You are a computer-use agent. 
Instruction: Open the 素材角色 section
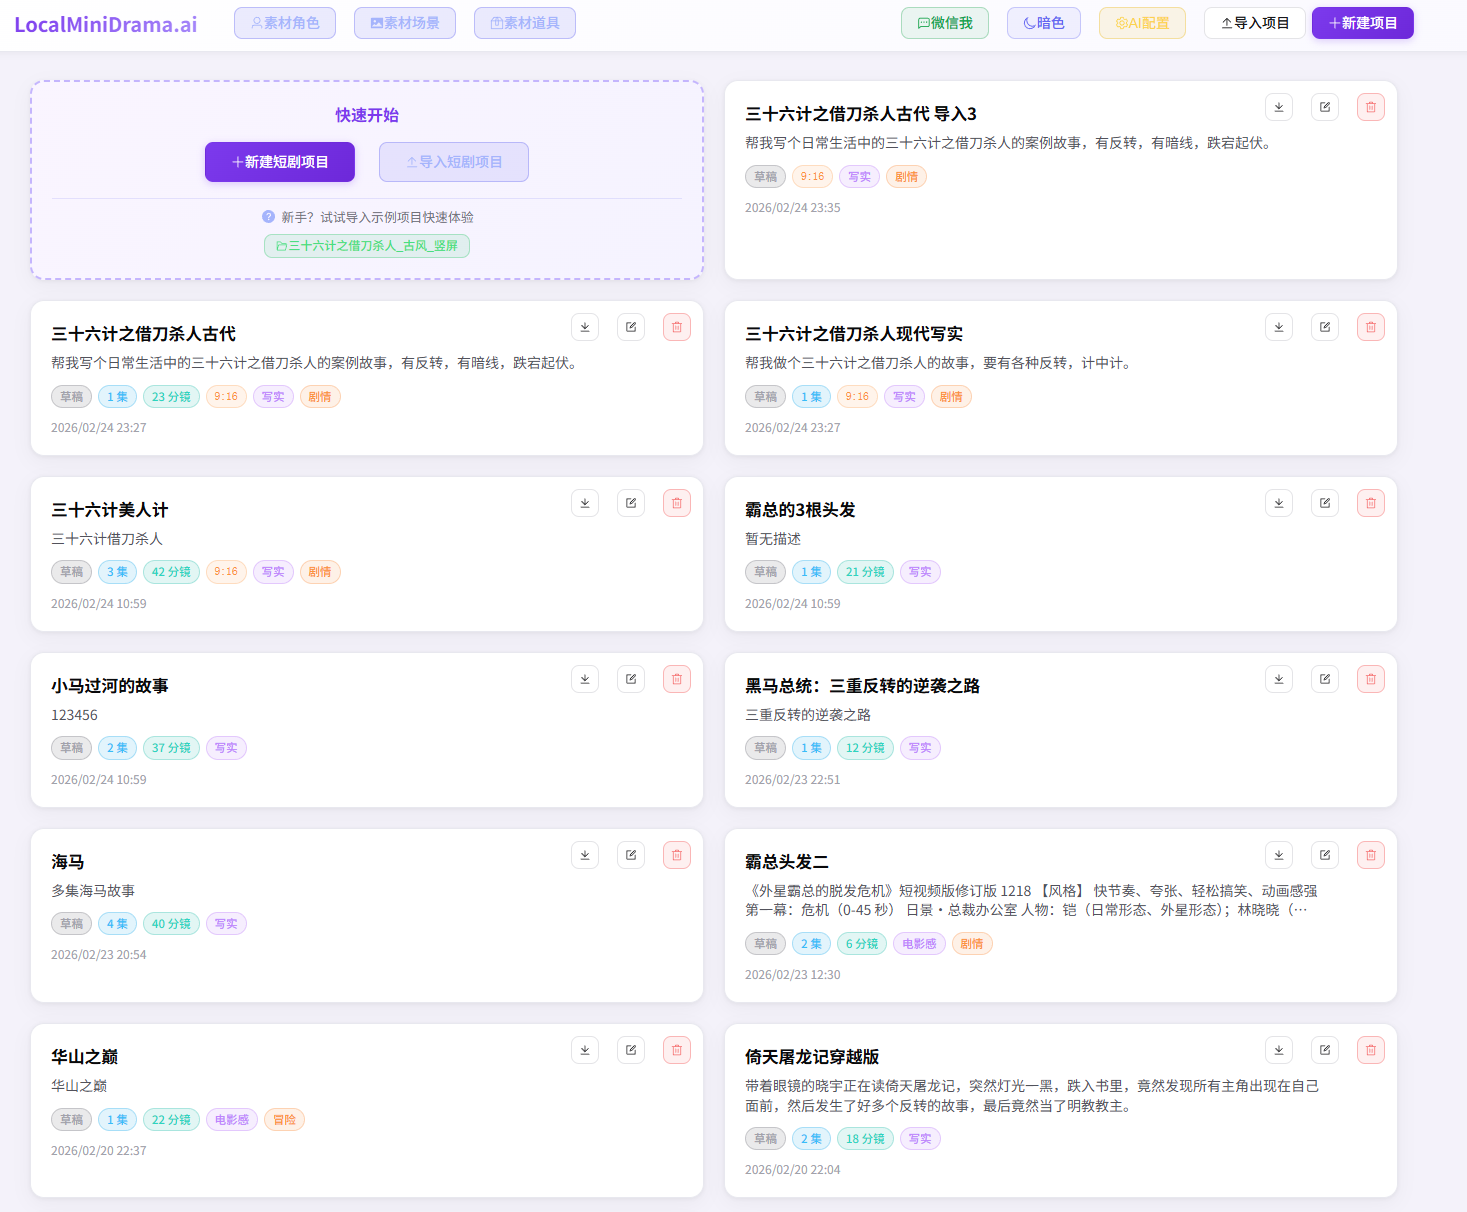pos(285,23)
